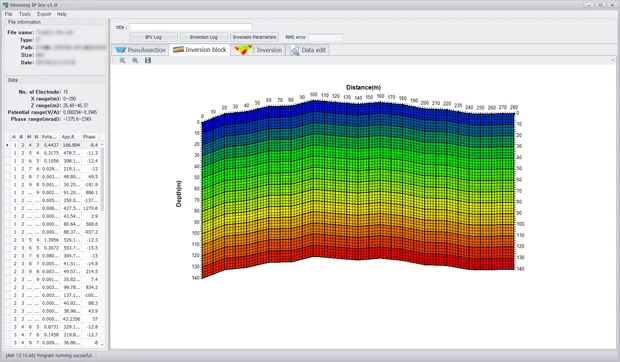Select the cell with value 43.2356
This screenshot has width=620, height=362.
click(70, 319)
